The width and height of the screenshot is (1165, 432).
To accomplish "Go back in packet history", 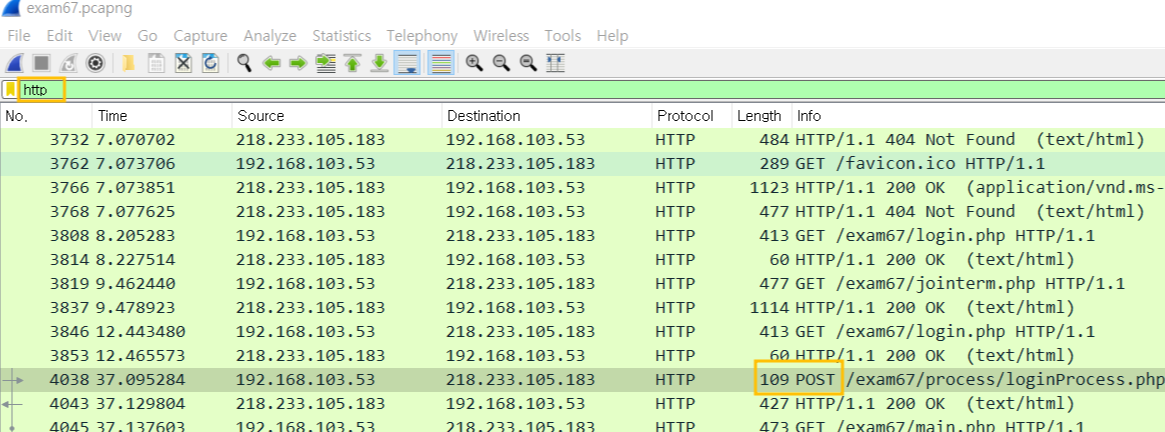I will 271,63.
